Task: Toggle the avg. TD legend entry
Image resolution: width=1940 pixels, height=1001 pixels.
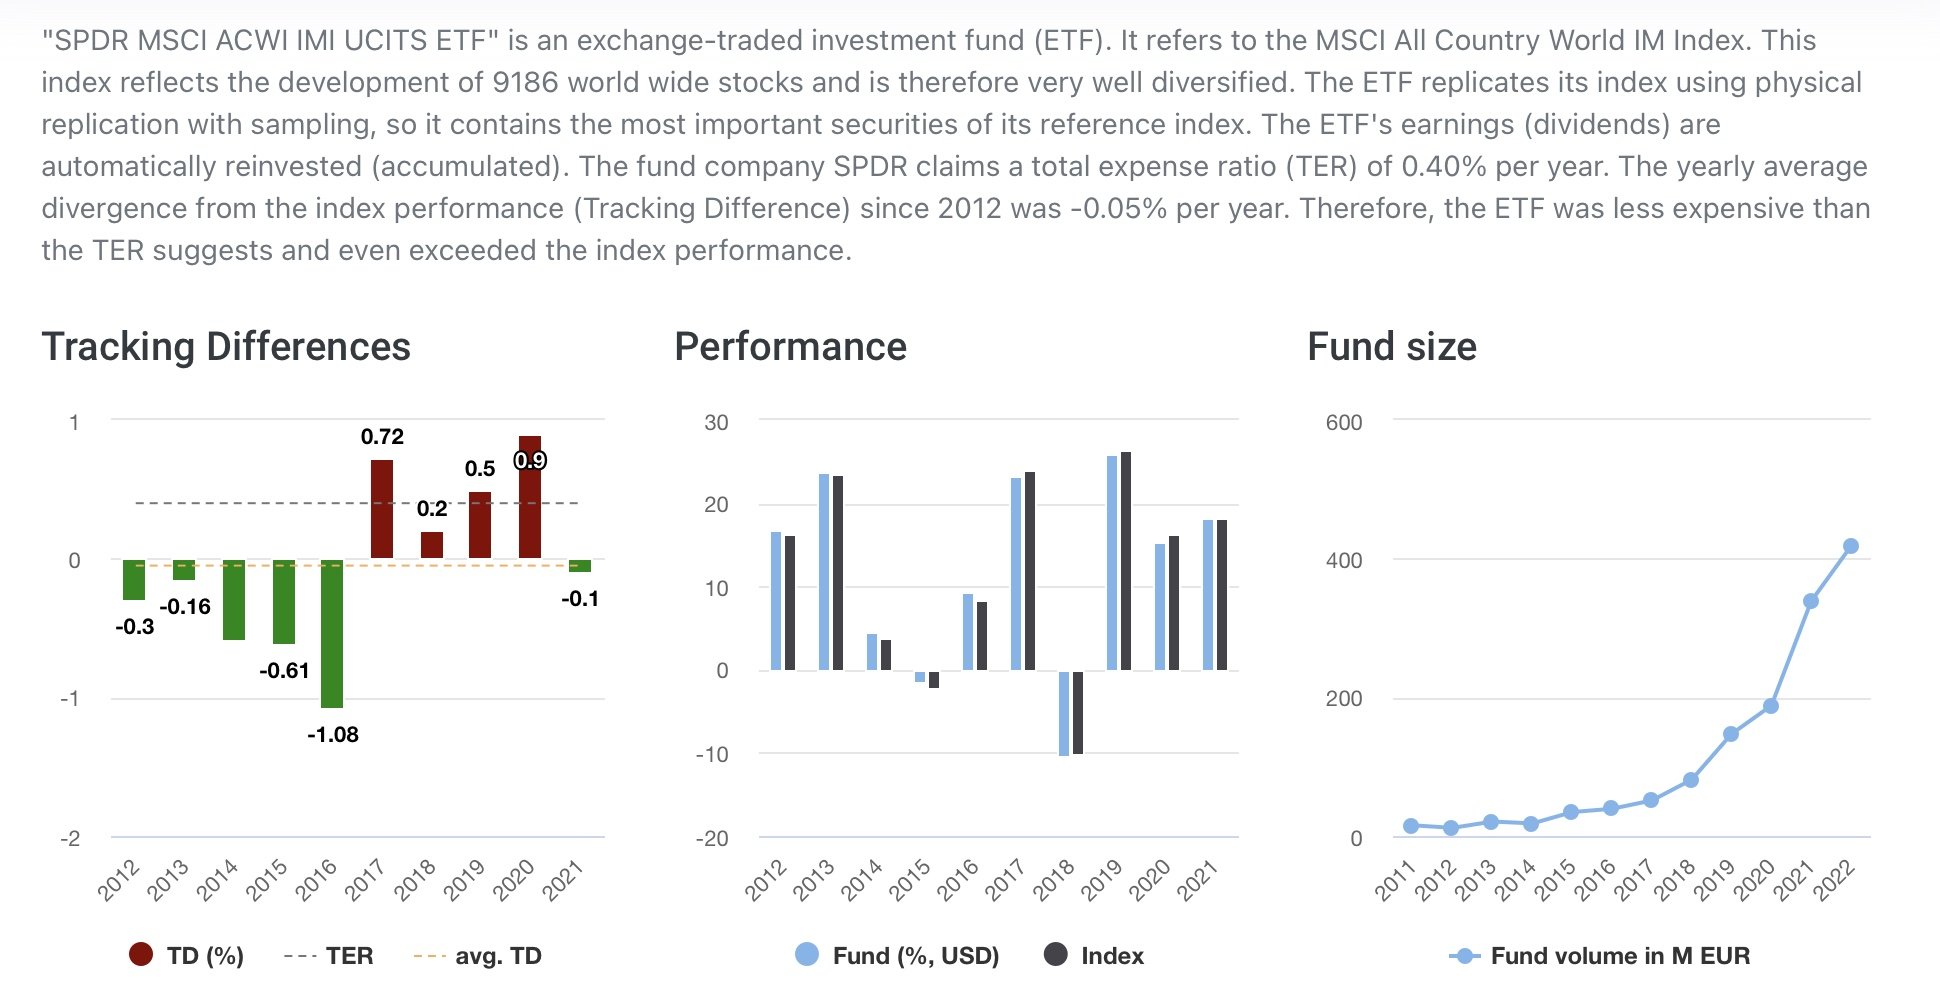Action: (x=480, y=956)
